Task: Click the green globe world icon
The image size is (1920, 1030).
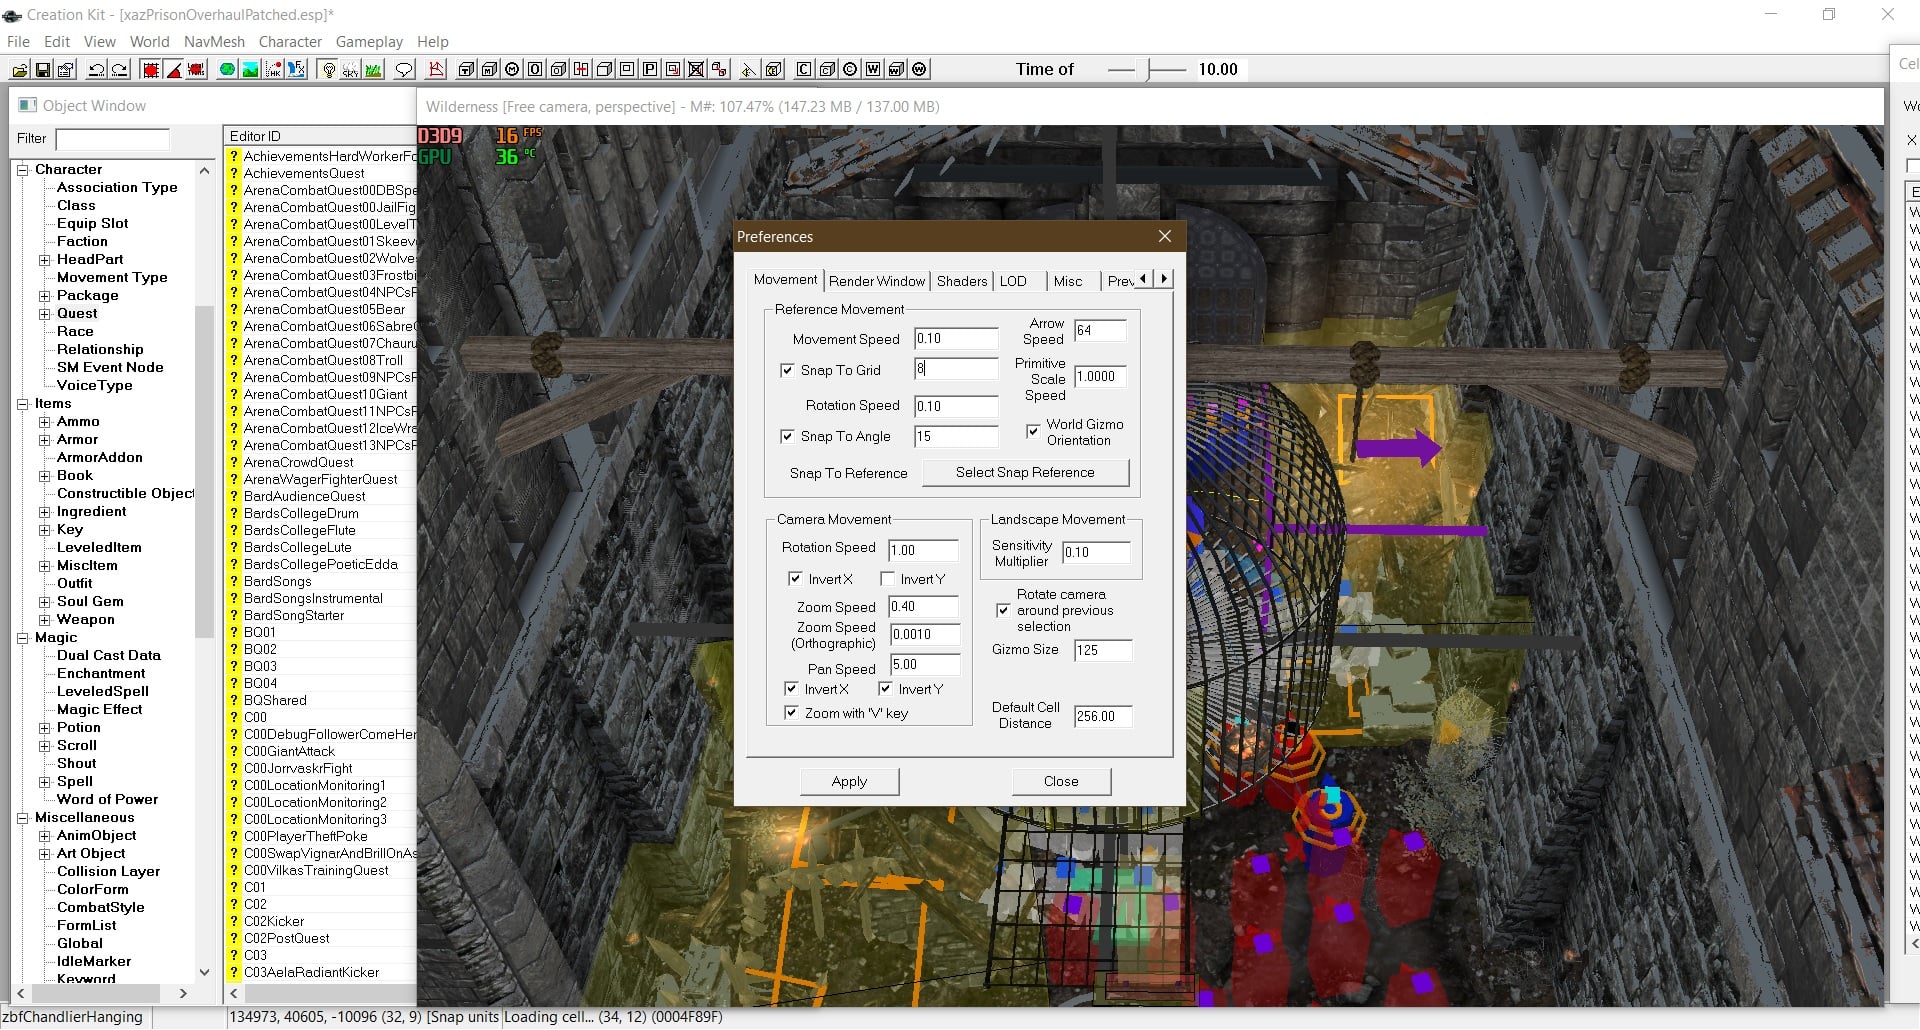Action: (x=227, y=69)
